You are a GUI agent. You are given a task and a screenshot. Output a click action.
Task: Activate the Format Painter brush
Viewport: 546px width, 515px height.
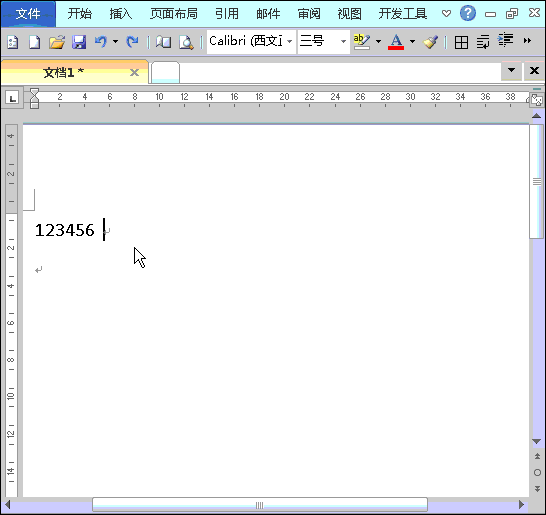coord(430,42)
